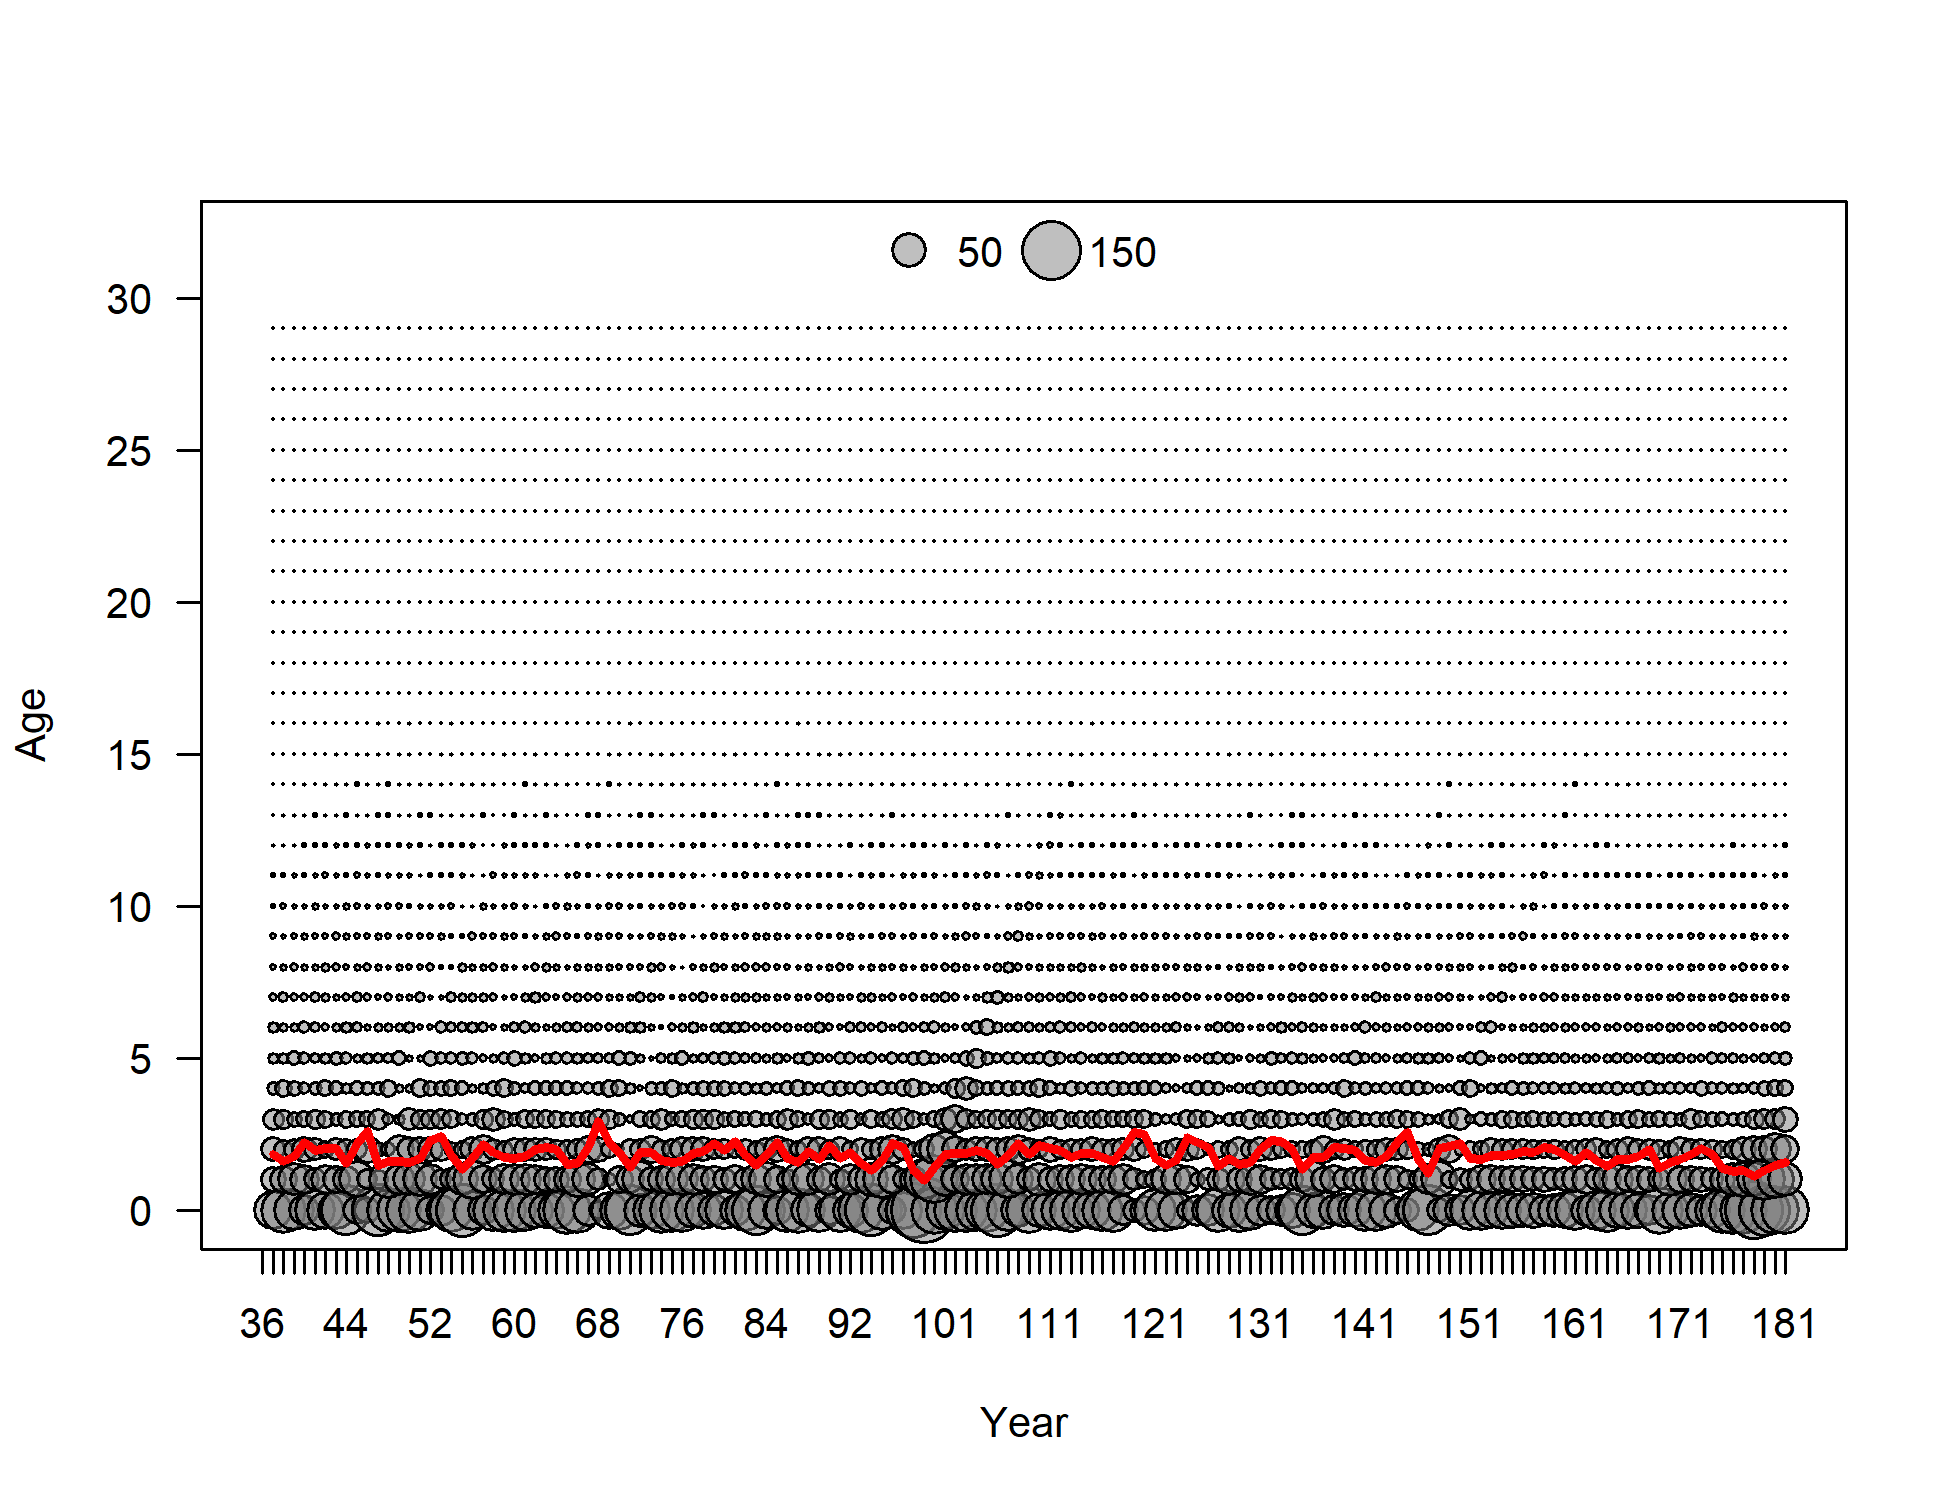Click x-axis tick label '161'
The height and width of the screenshot is (1500, 1950).
1574,1323
